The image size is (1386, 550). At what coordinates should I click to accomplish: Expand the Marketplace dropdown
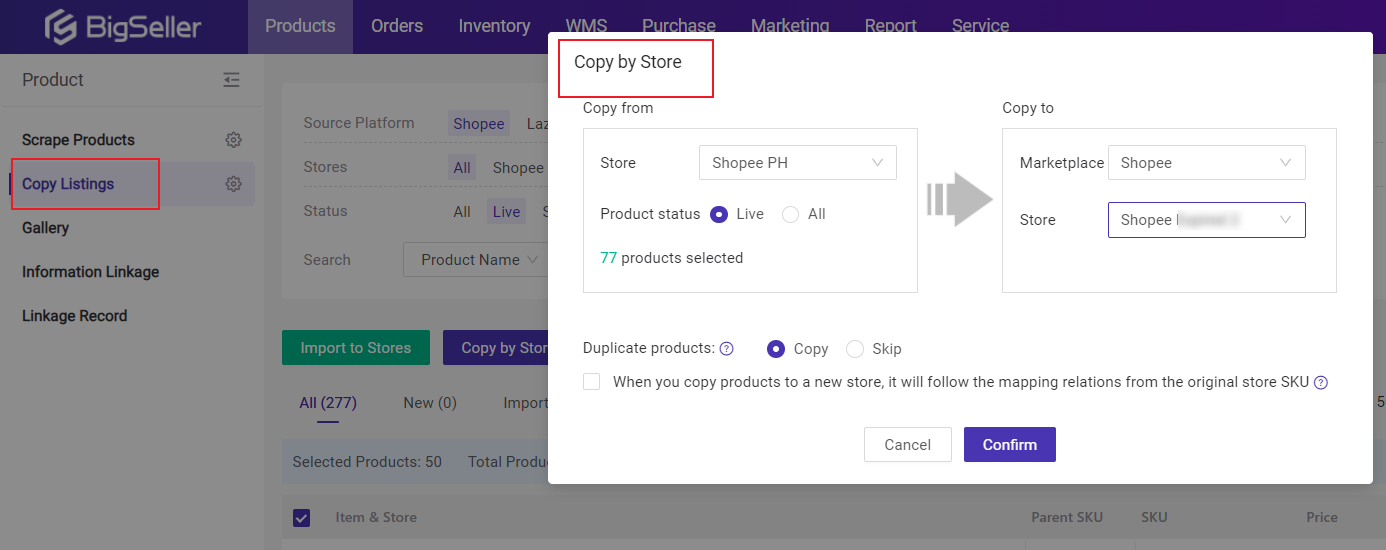pyautogui.click(x=1206, y=163)
